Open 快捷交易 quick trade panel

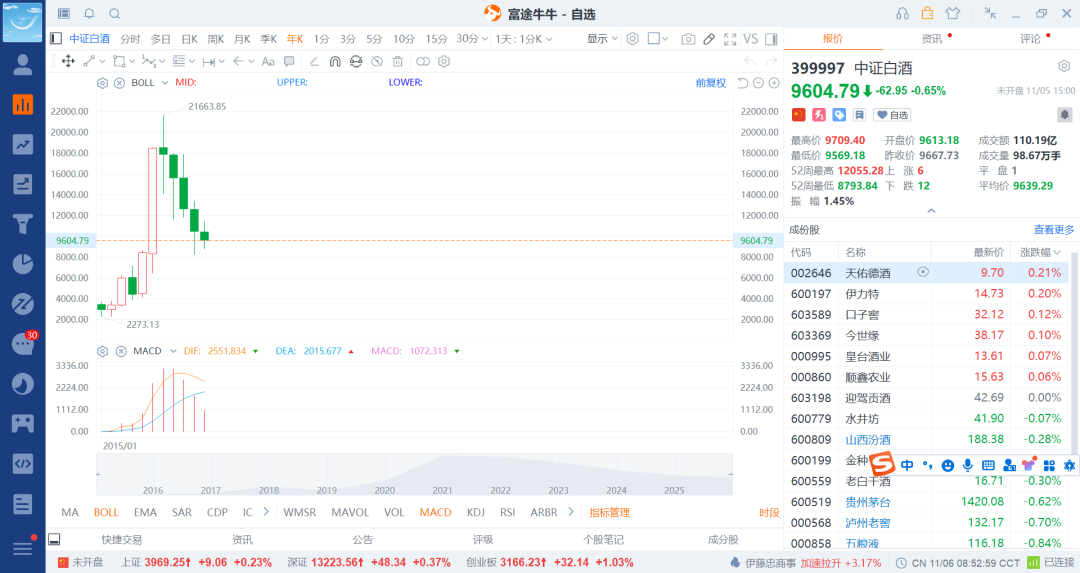(122, 539)
